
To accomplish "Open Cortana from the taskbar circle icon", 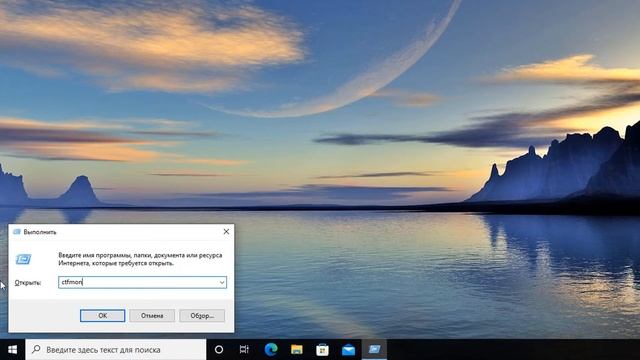I will [219, 350].
